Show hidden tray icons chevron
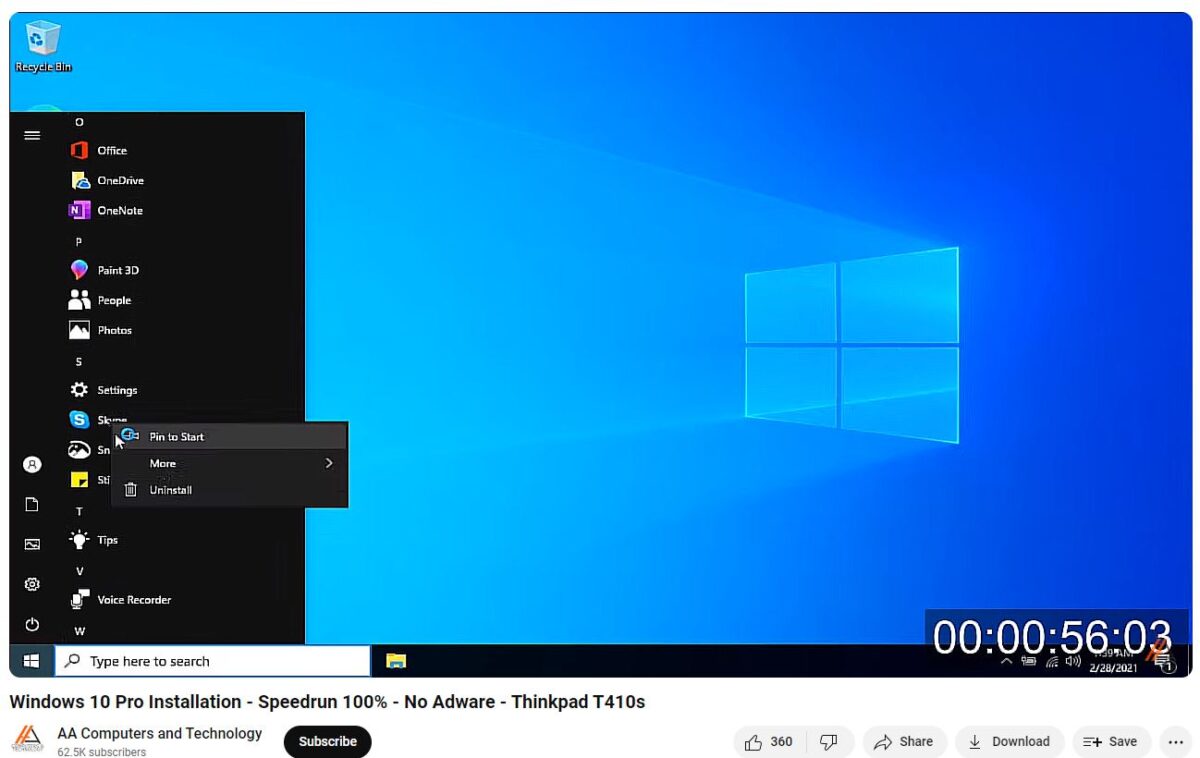 (x=1007, y=661)
